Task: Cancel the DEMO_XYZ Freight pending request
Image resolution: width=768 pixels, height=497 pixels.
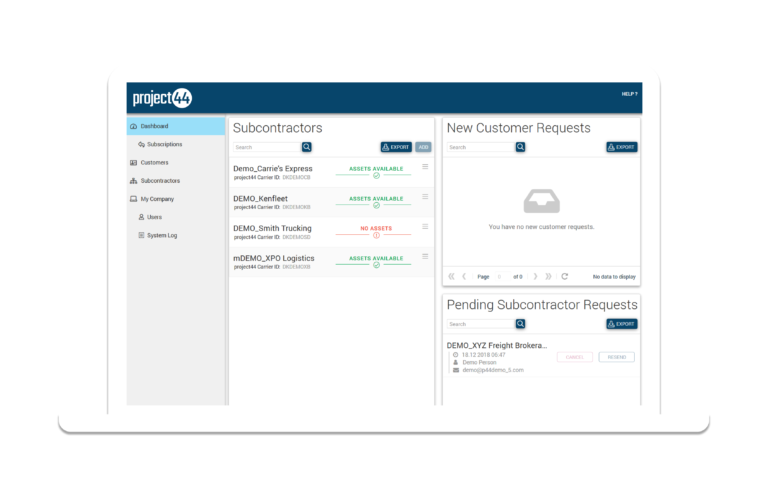Action: pos(575,357)
